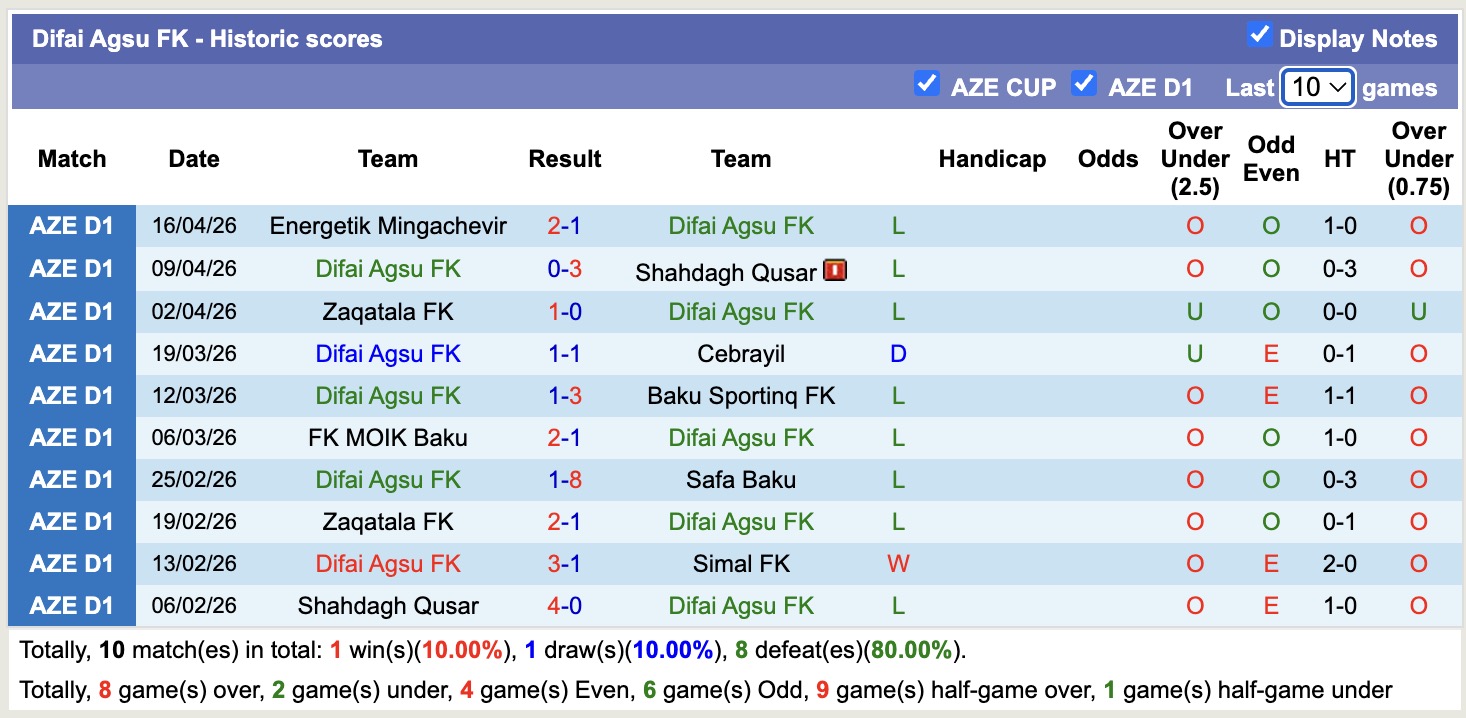1466x718 pixels.
Task: Click the Over Under (2.5) column header
Action: tap(1195, 159)
